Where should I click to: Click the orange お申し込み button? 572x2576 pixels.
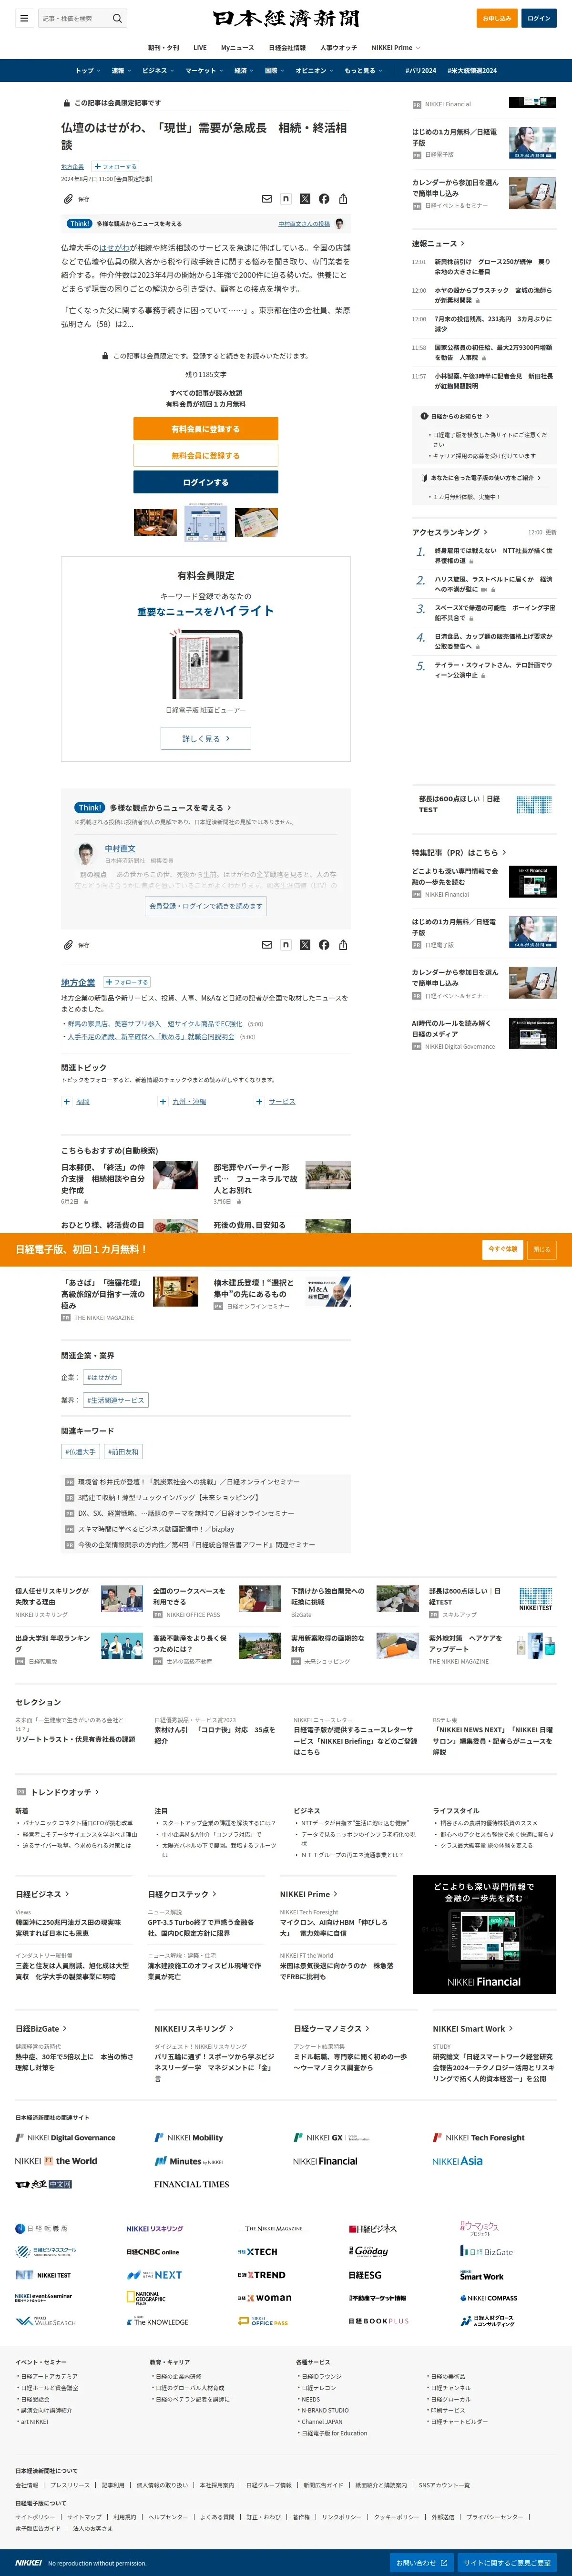click(x=497, y=18)
